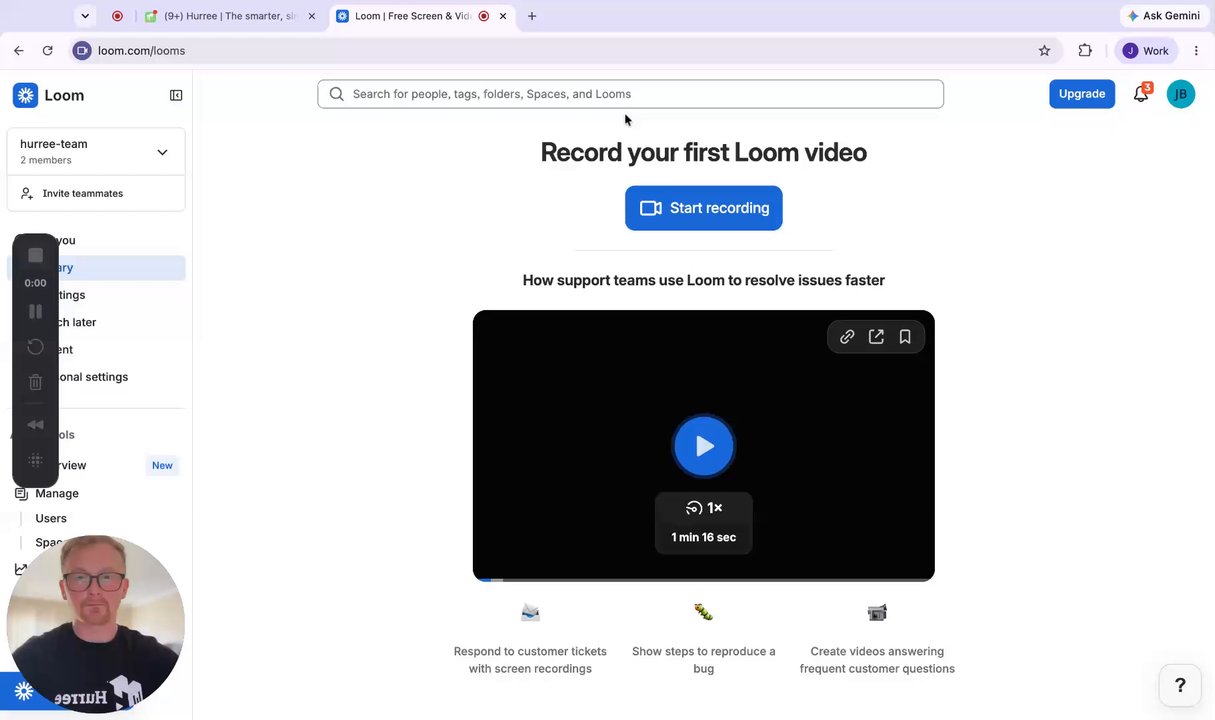Image resolution: width=1215 pixels, height=720 pixels.
Task: Click the rewind icon in the recording bar
Action: (36, 425)
